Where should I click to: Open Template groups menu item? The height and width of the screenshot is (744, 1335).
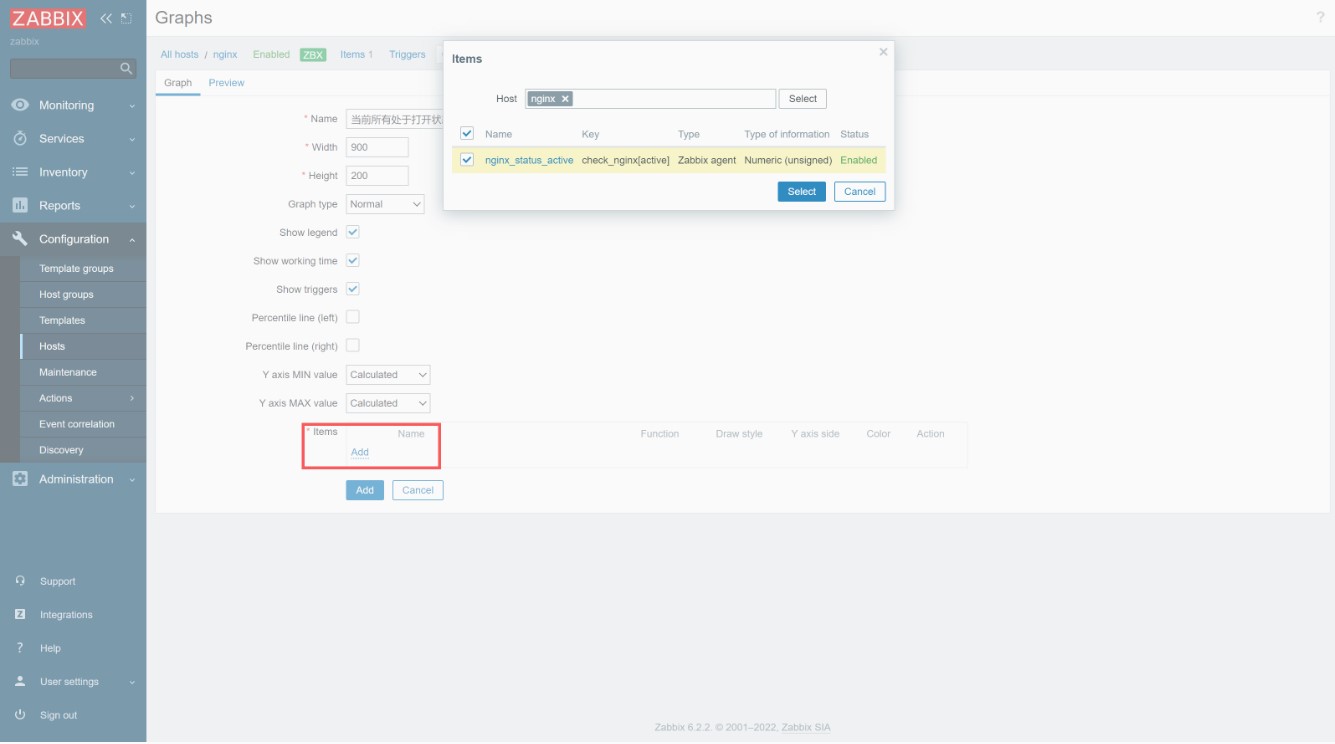[x=76, y=268]
